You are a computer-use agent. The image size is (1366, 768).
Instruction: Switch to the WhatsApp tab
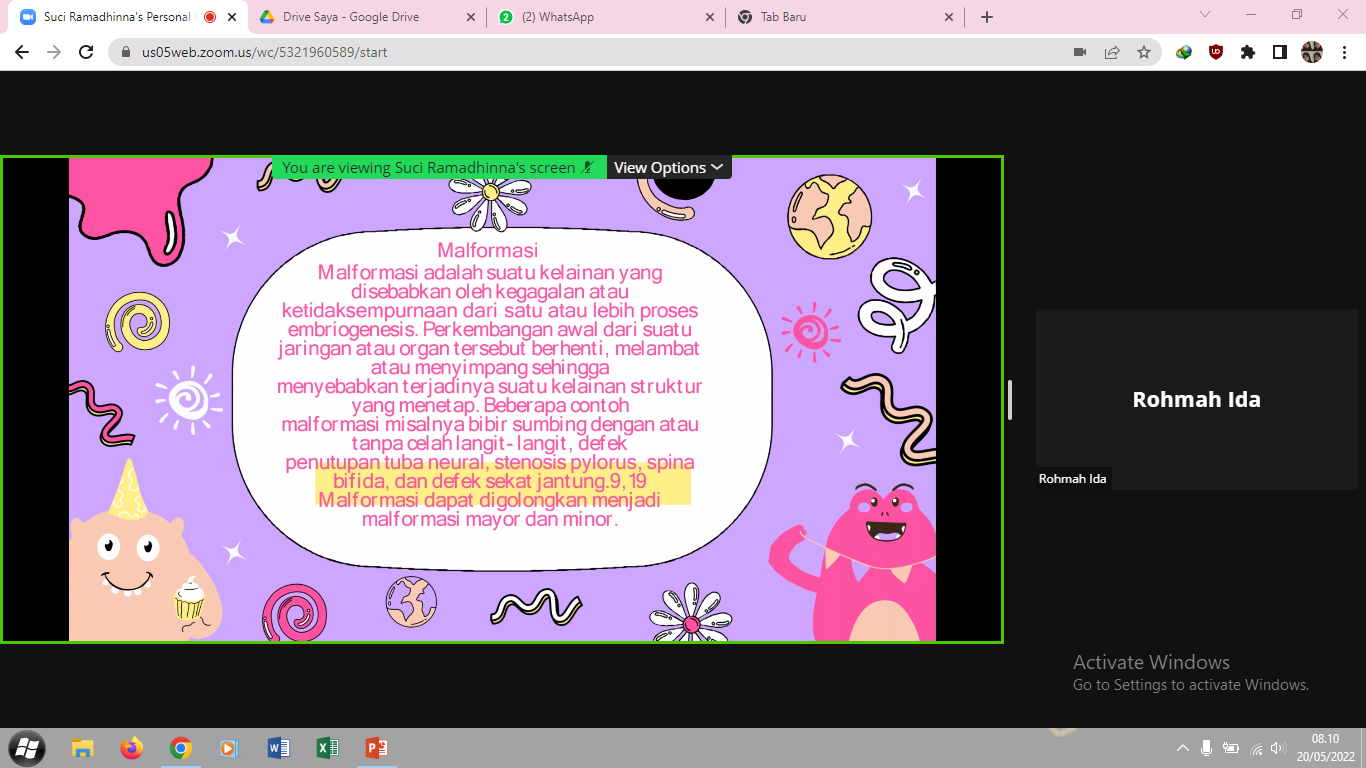(606, 17)
